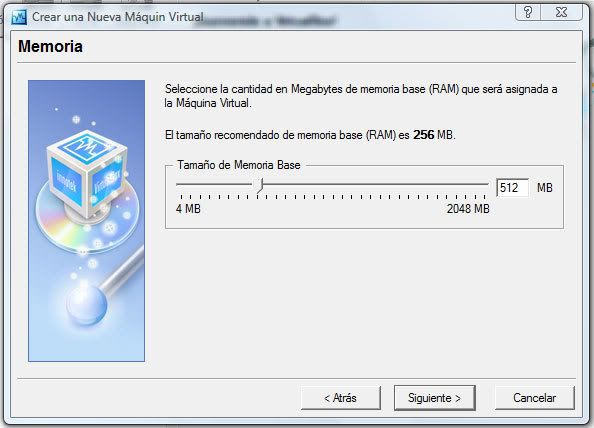Click the MB unit label beside field
Image resolution: width=594 pixels, height=428 pixels.
pos(545,187)
